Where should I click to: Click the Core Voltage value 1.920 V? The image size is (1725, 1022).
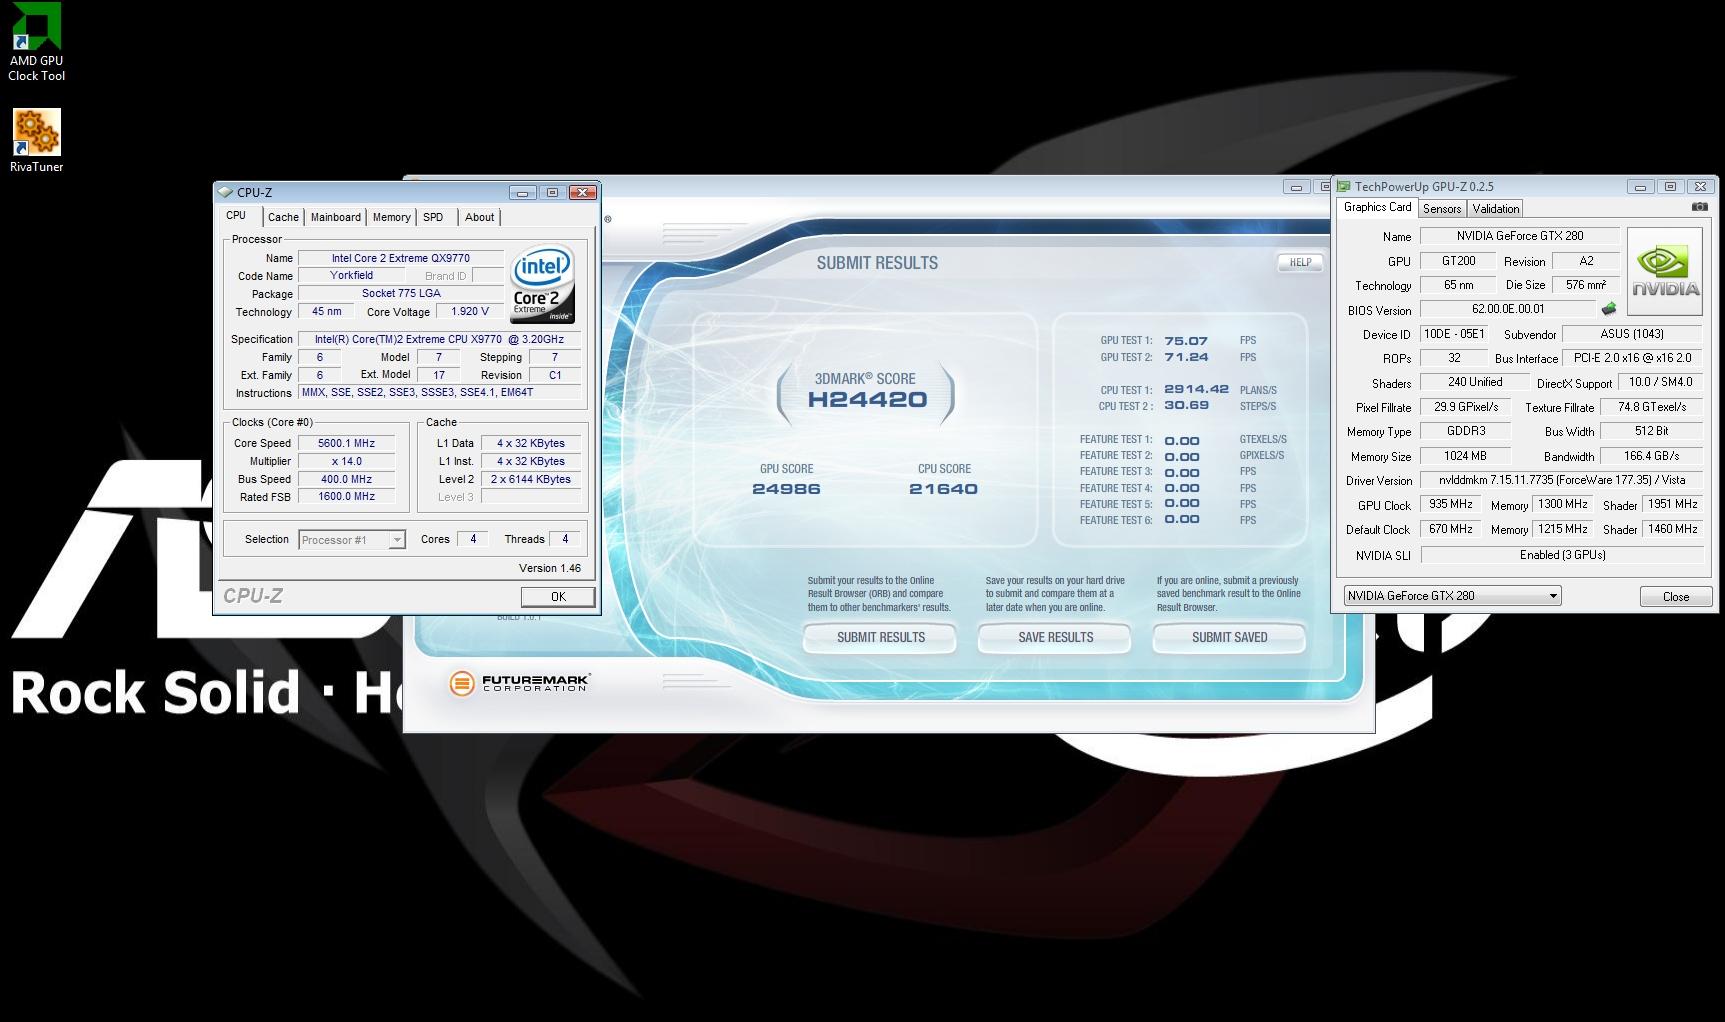point(469,312)
